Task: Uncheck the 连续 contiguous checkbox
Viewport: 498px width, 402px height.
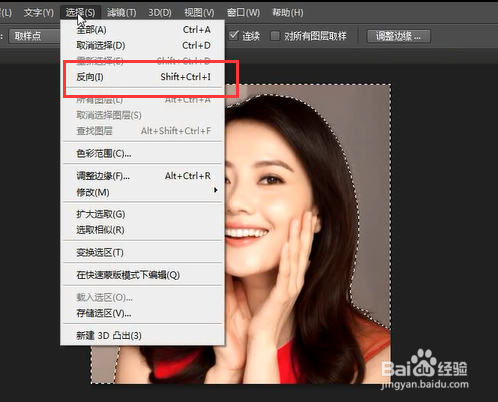Action: [234, 35]
